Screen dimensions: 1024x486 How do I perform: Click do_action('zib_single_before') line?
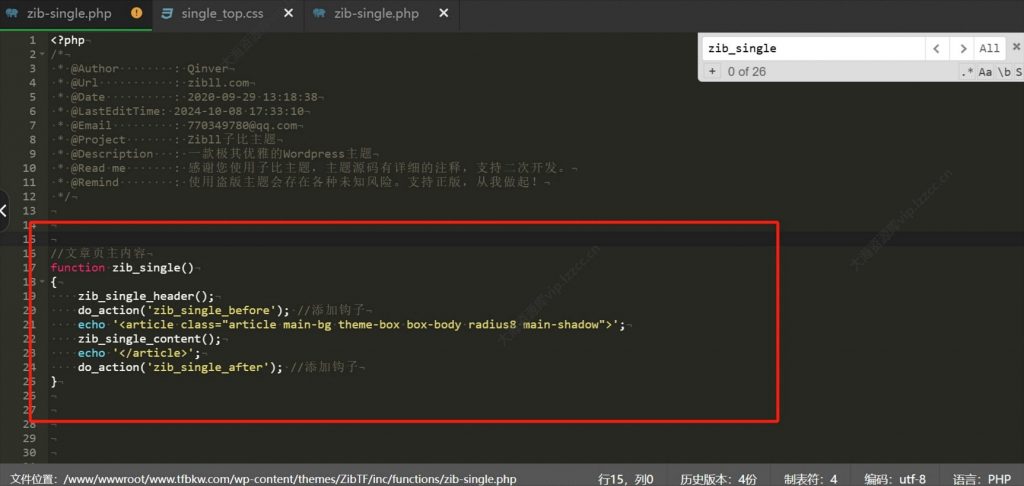(225, 310)
